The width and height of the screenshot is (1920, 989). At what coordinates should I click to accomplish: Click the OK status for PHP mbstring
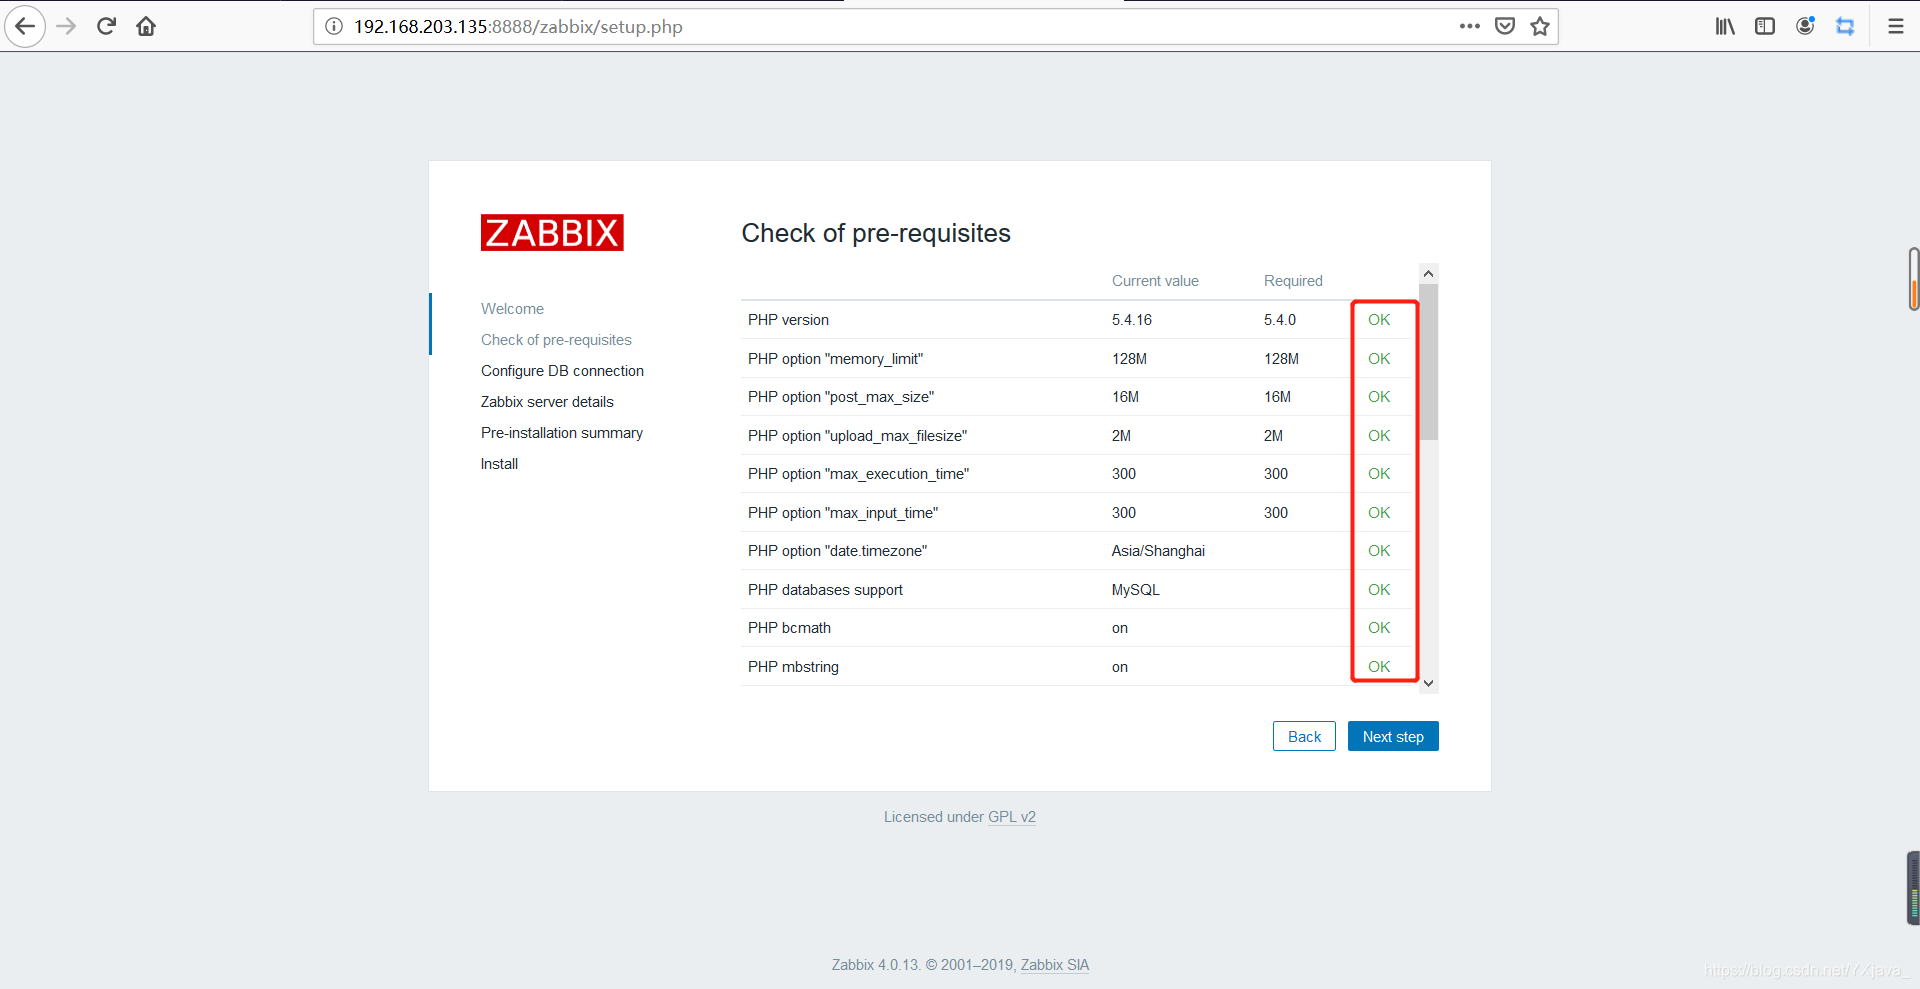tap(1379, 667)
